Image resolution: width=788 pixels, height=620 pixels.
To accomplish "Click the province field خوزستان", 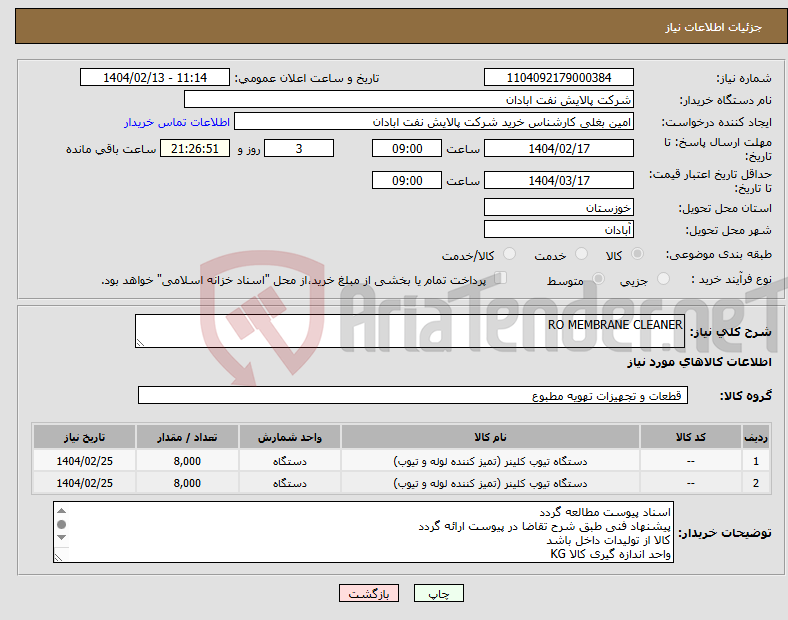I will 558,207.
